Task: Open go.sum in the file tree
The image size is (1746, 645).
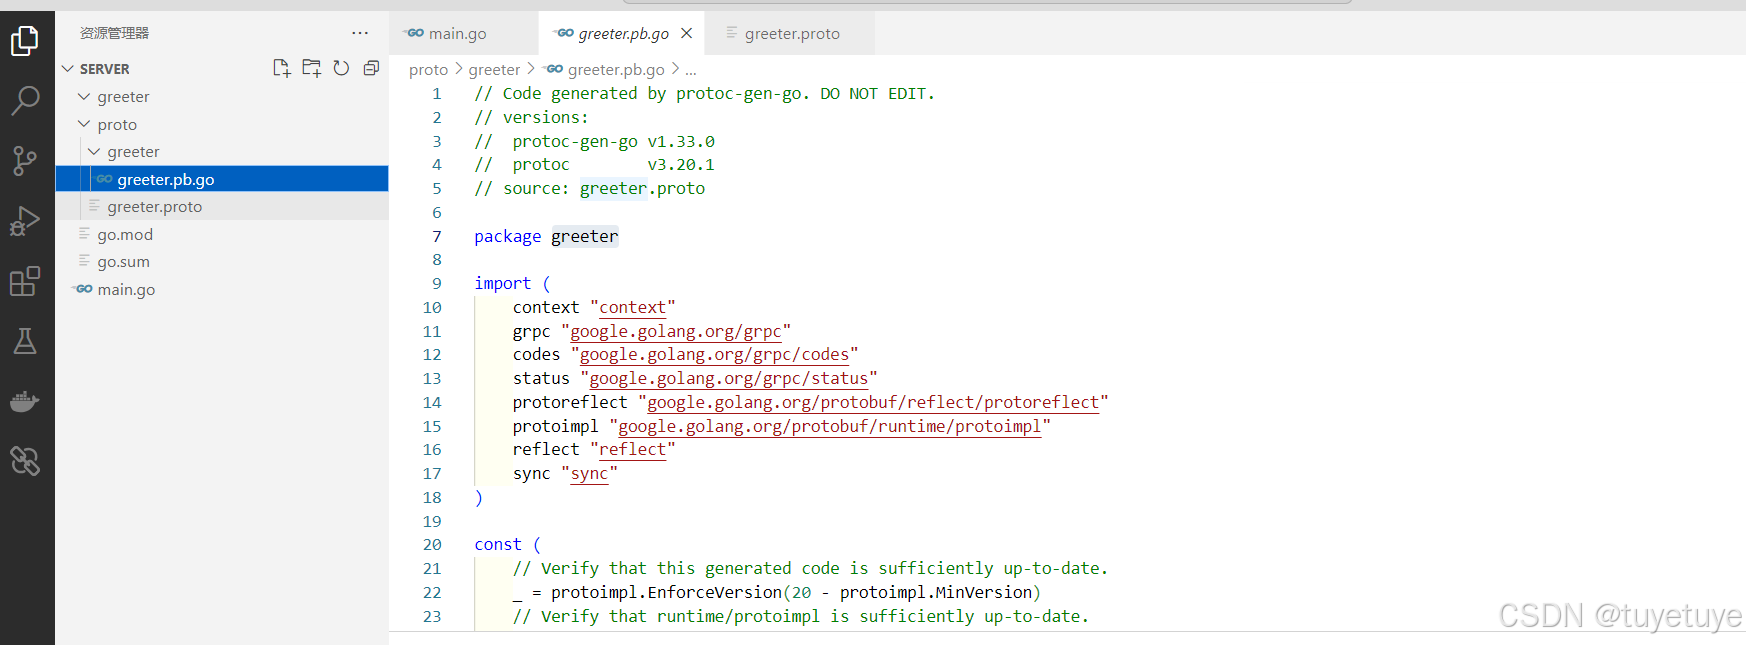Action: pyautogui.click(x=222, y=262)
